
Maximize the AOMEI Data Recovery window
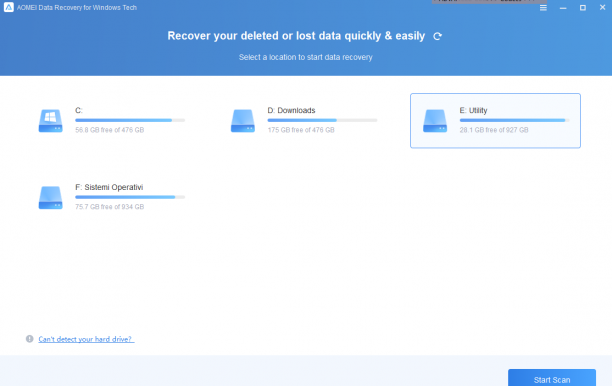583,8
